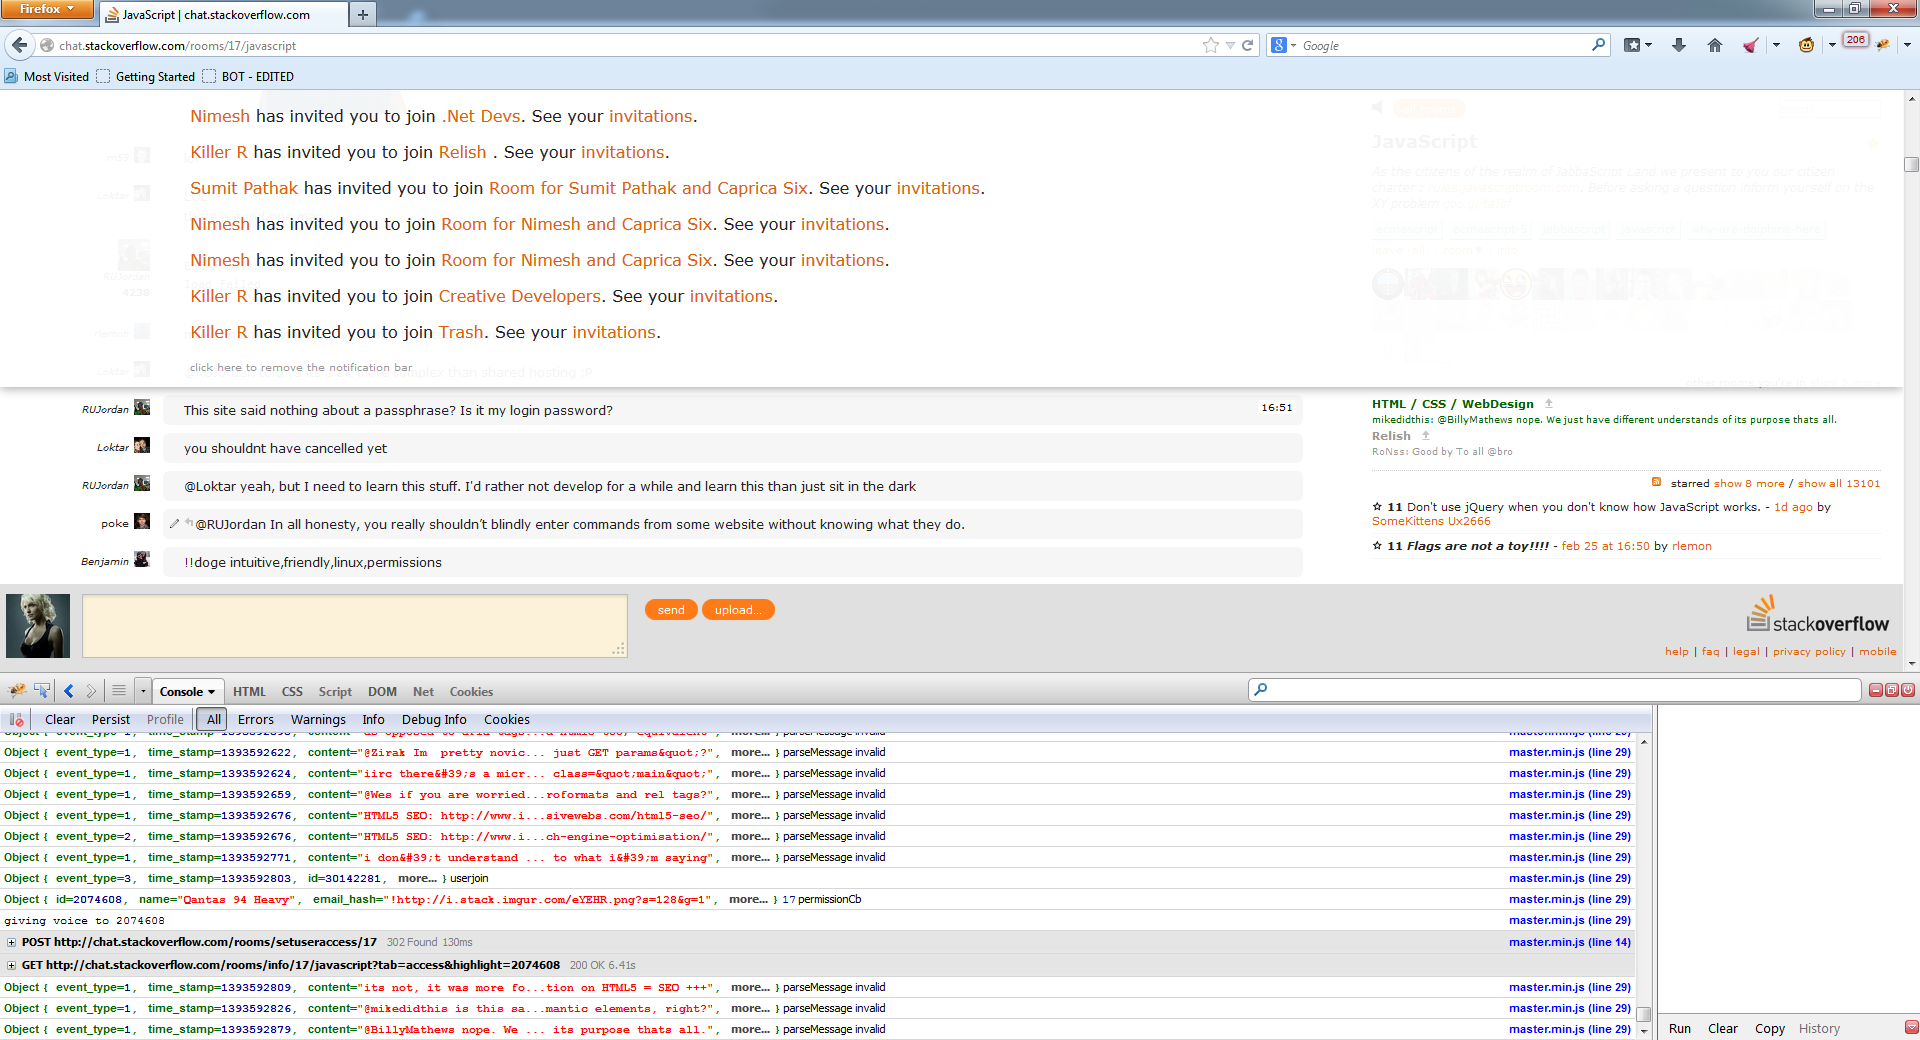The height and width of the screenshot is (1040, 1920).
Task: Toggle break on all errors icon
Action: [x=17, y=719]
